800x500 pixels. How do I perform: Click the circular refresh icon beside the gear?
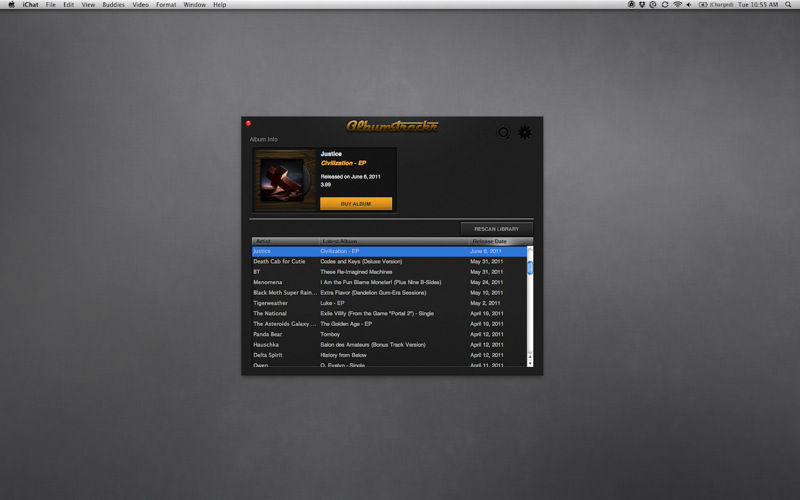coord(504,133)
